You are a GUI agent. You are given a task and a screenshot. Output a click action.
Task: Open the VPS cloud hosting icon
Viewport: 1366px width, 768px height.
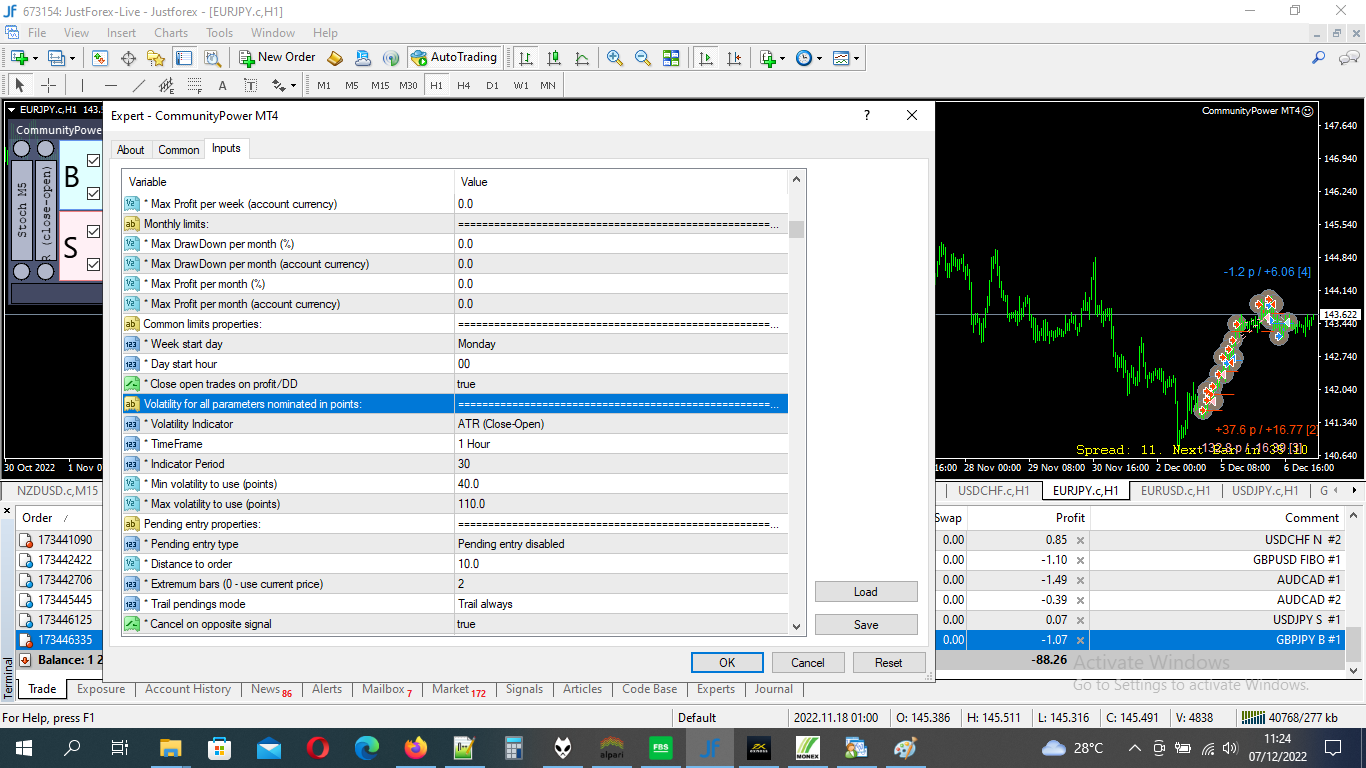pos(363,58)
